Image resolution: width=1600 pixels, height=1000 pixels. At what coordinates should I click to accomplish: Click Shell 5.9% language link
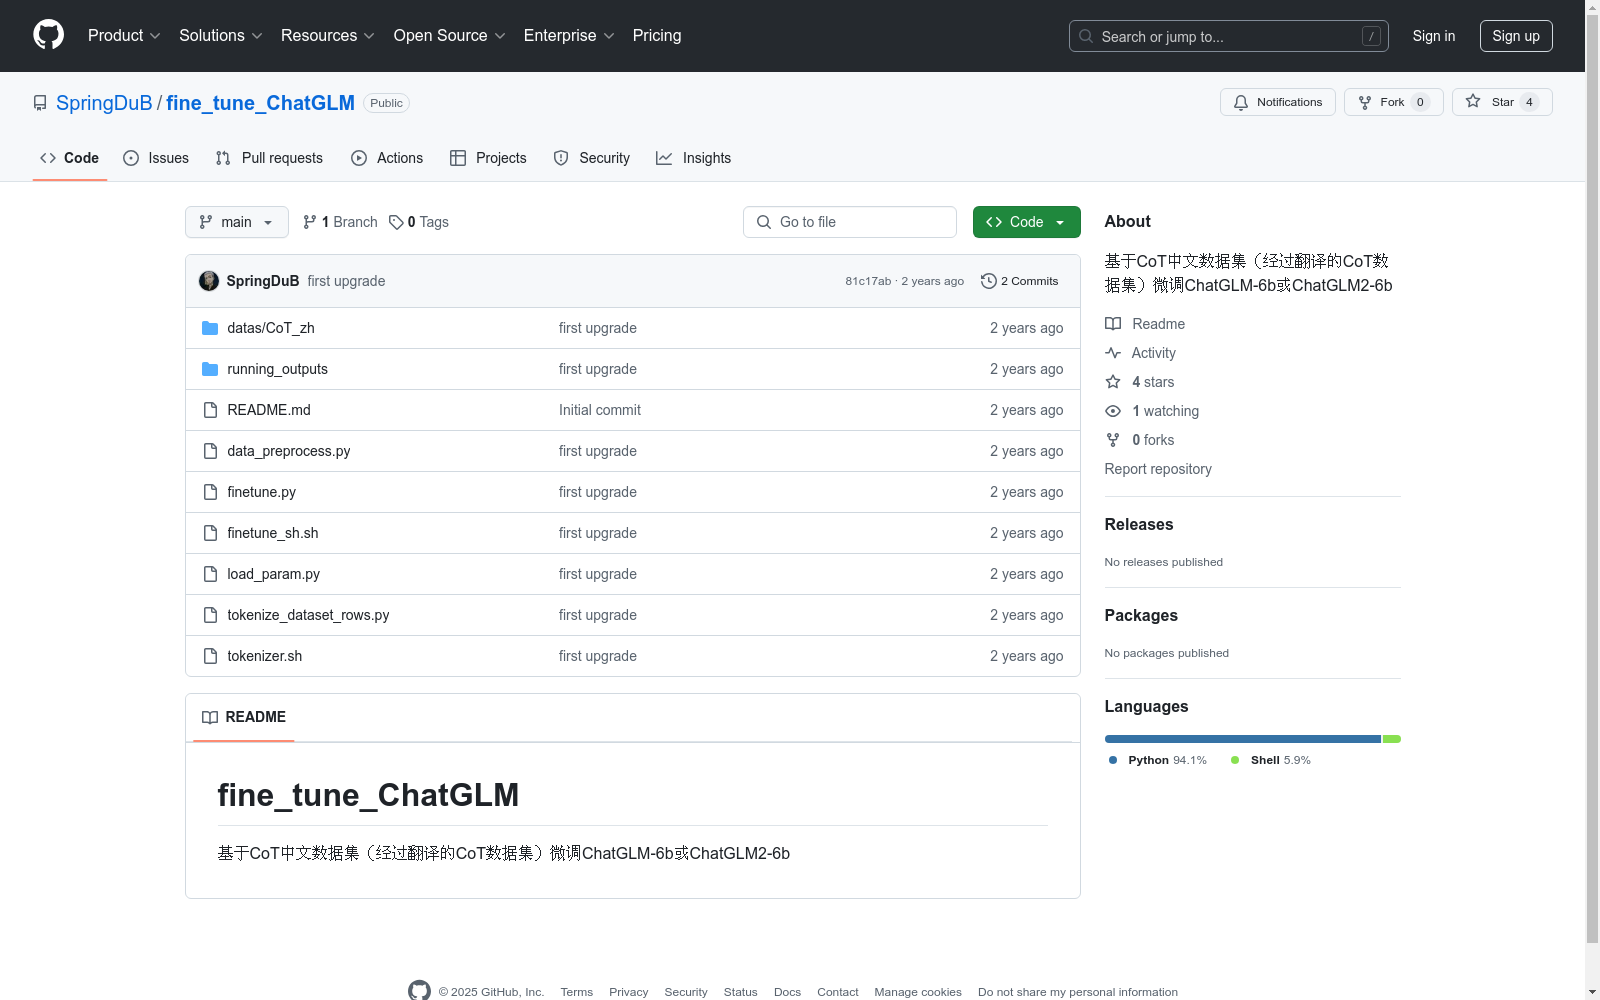click(x=1271, y=760)
